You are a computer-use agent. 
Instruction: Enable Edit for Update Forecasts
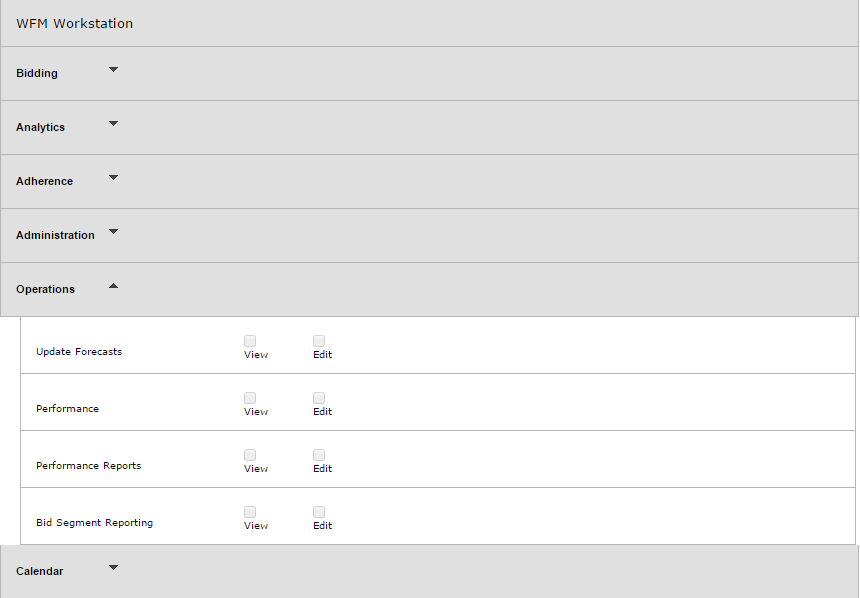(x=319, y=341)
